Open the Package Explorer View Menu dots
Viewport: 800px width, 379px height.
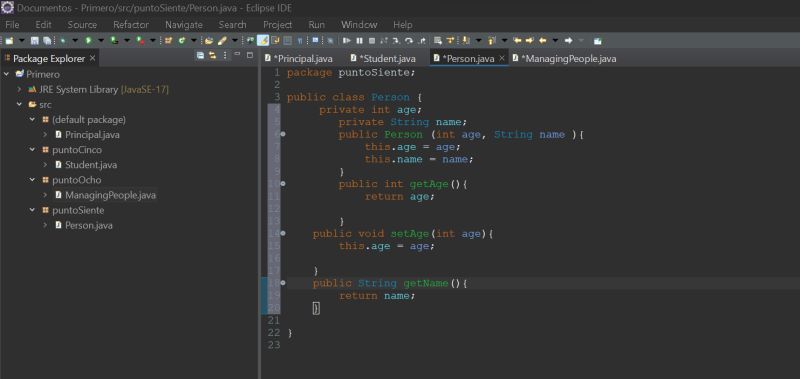click(x=224, y=55)
